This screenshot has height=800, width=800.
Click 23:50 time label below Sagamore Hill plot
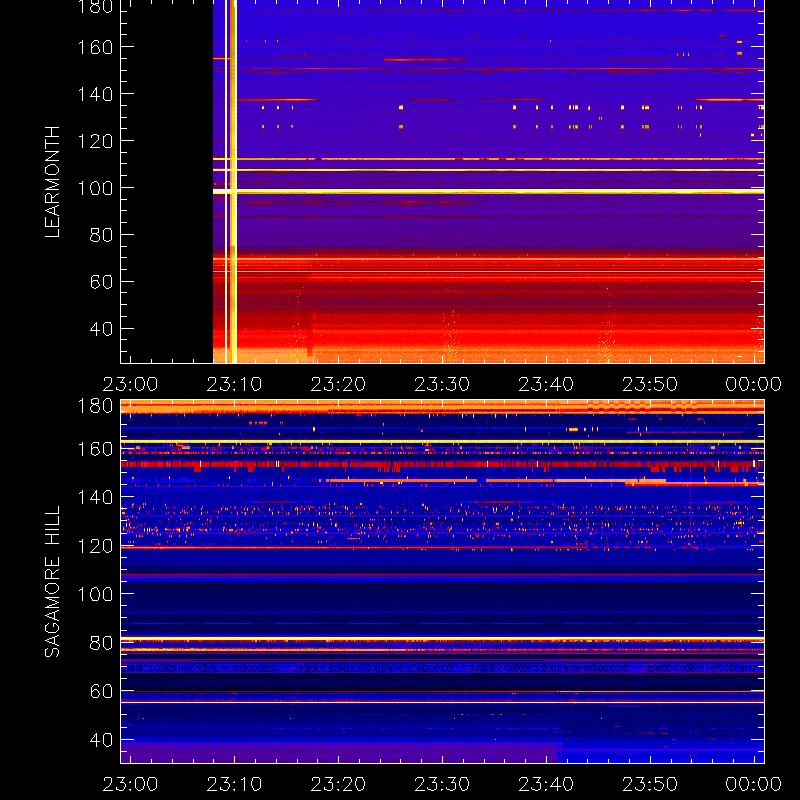(650, 784)
